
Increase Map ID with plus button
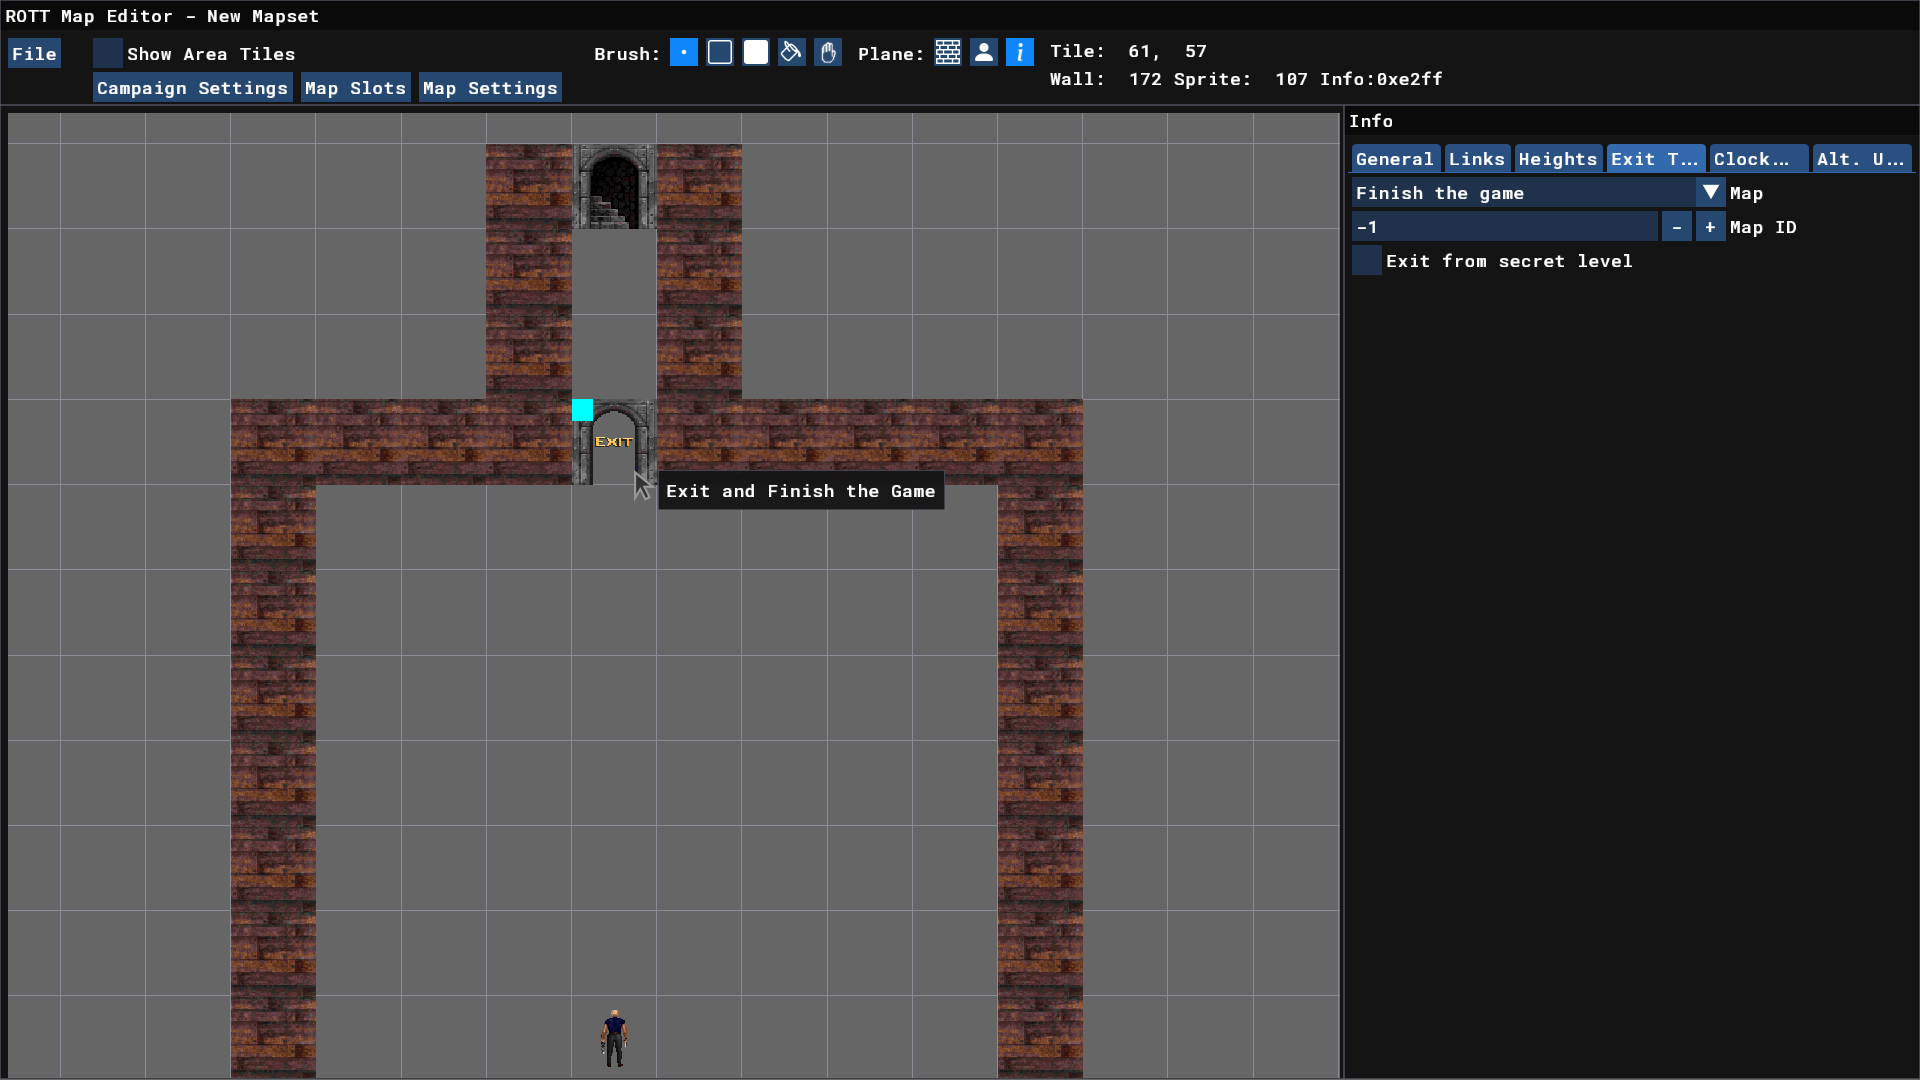[1710, 227]
